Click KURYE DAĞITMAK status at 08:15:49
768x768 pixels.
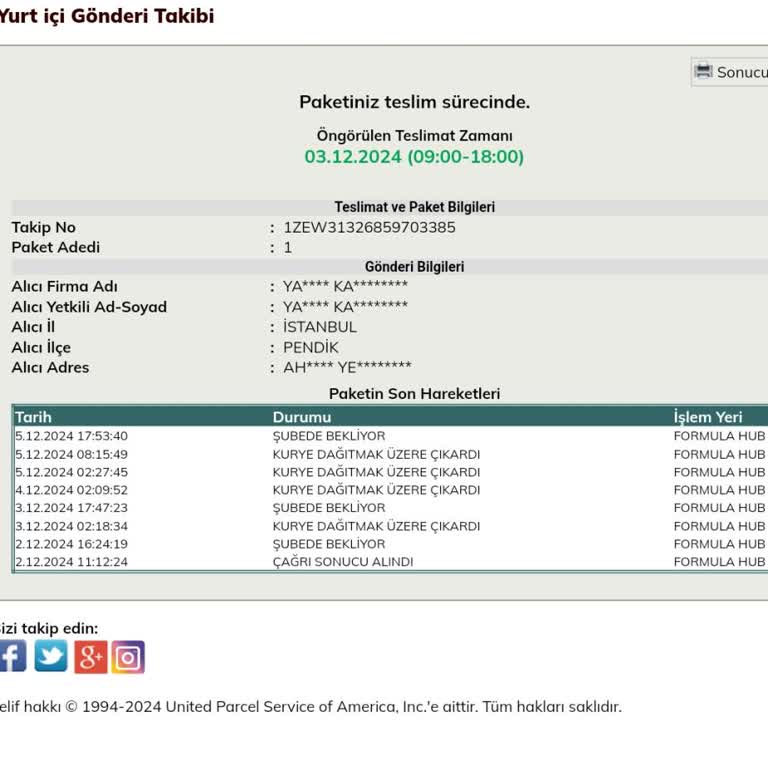[x=376, y=455]
